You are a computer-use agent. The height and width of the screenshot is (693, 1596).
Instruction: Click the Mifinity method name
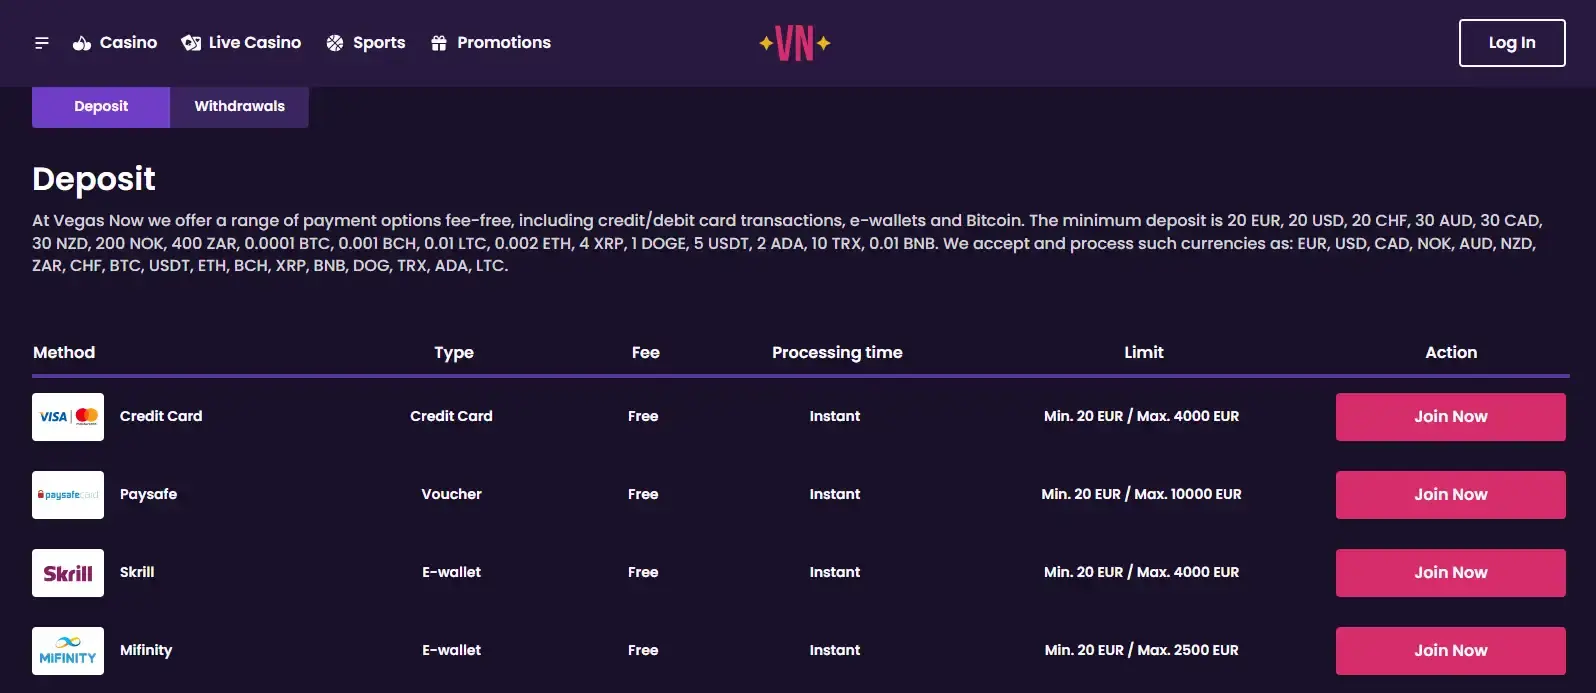point(146,650)
